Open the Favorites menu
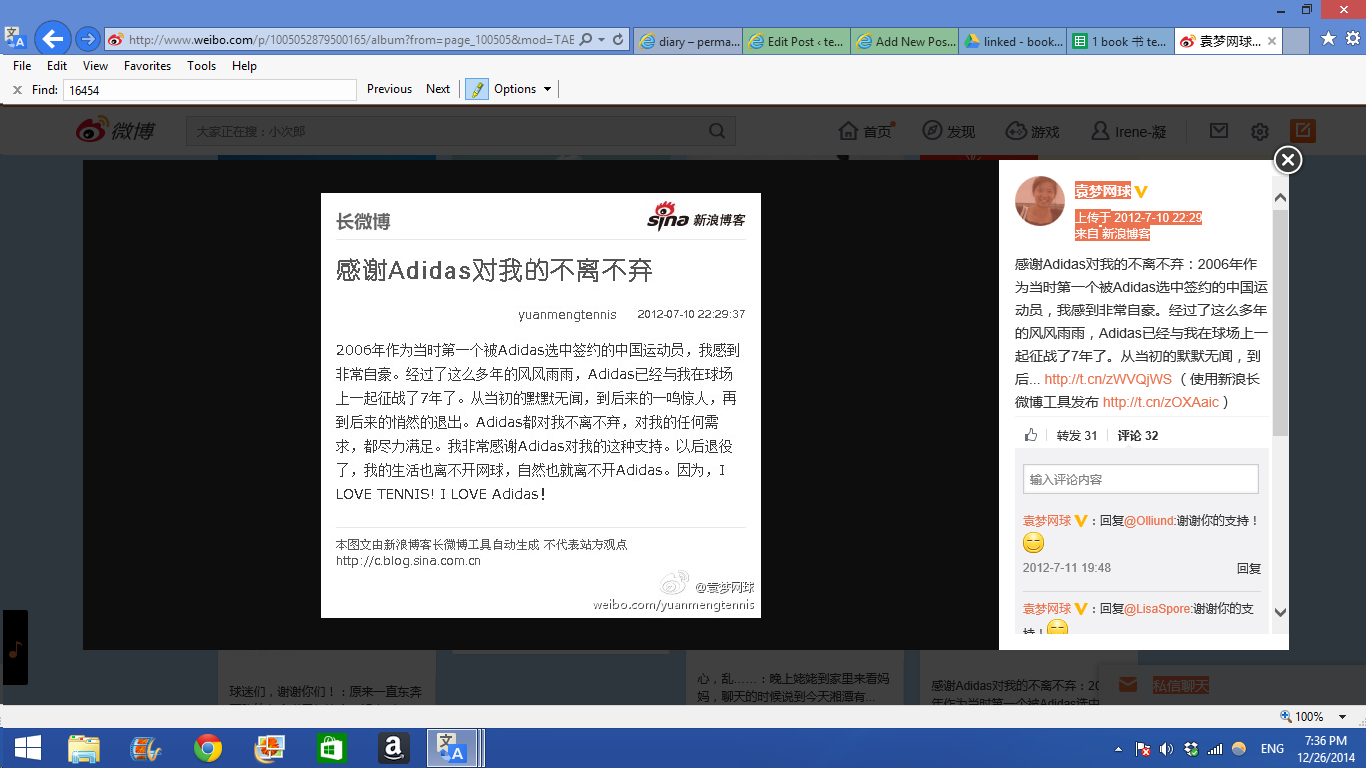The image size is (1366, 768). click(147, 66)
